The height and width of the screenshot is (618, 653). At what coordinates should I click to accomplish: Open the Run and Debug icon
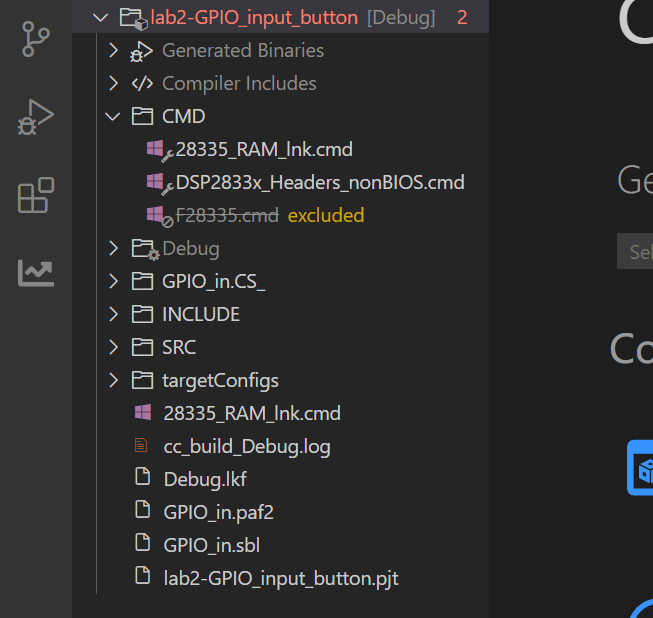click(x=36, y=117)
